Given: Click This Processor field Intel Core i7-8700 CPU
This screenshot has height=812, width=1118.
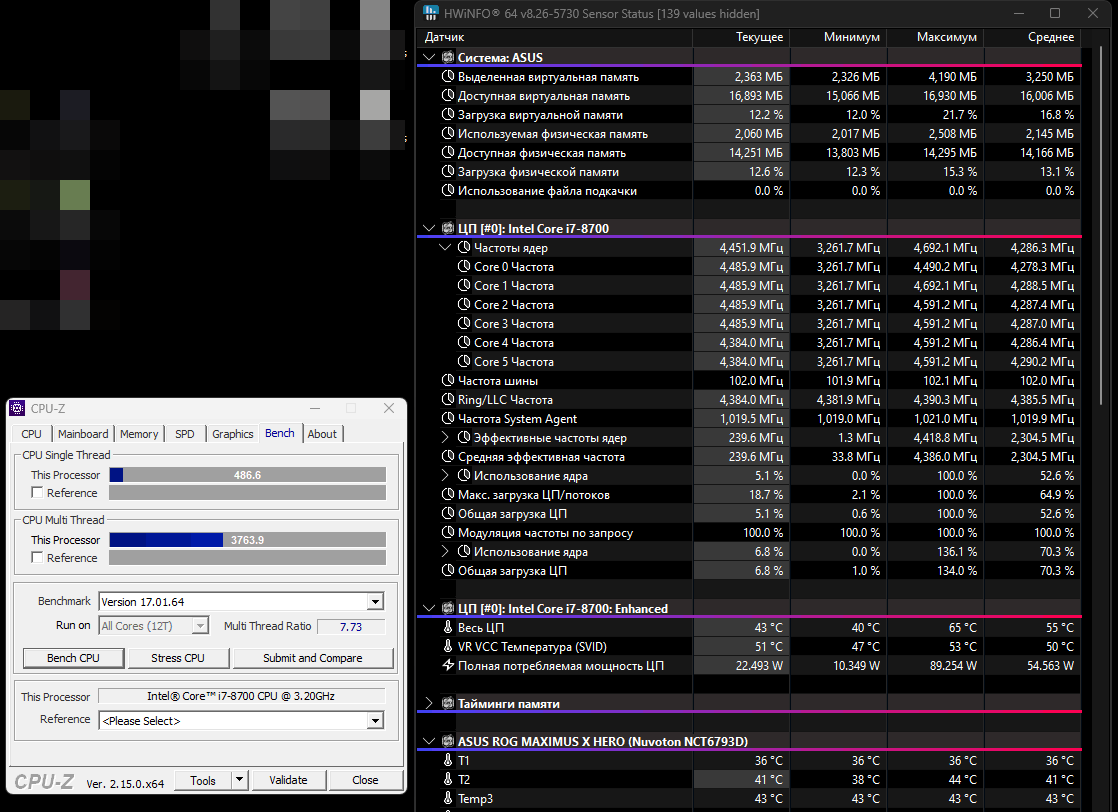Looking at the screenshot, I should (x=241, y=696).
